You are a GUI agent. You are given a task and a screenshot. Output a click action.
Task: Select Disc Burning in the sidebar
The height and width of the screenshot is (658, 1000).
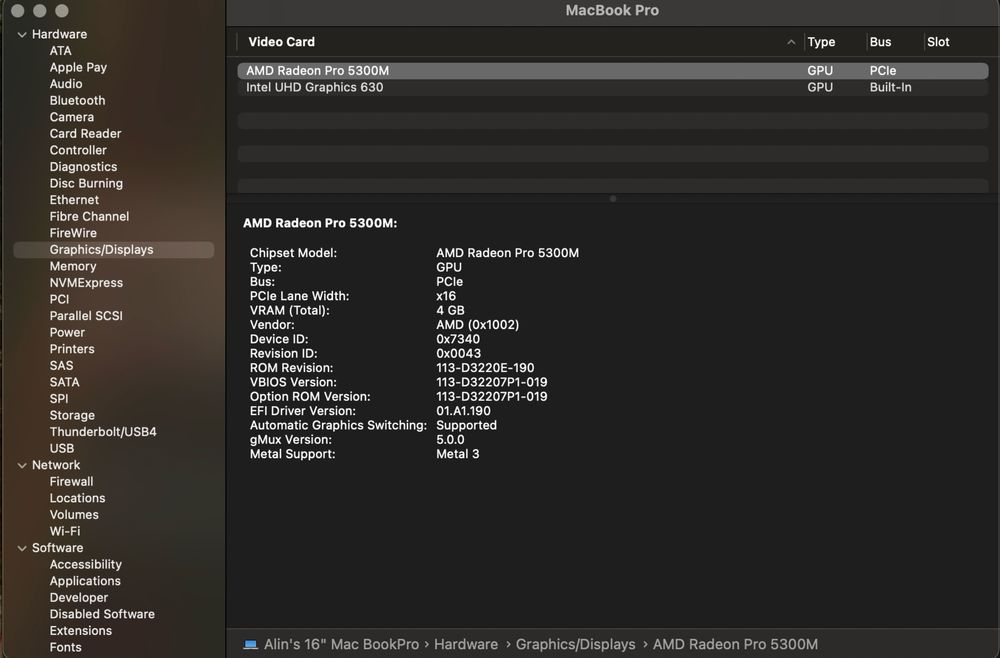click(x=86, y=184)
